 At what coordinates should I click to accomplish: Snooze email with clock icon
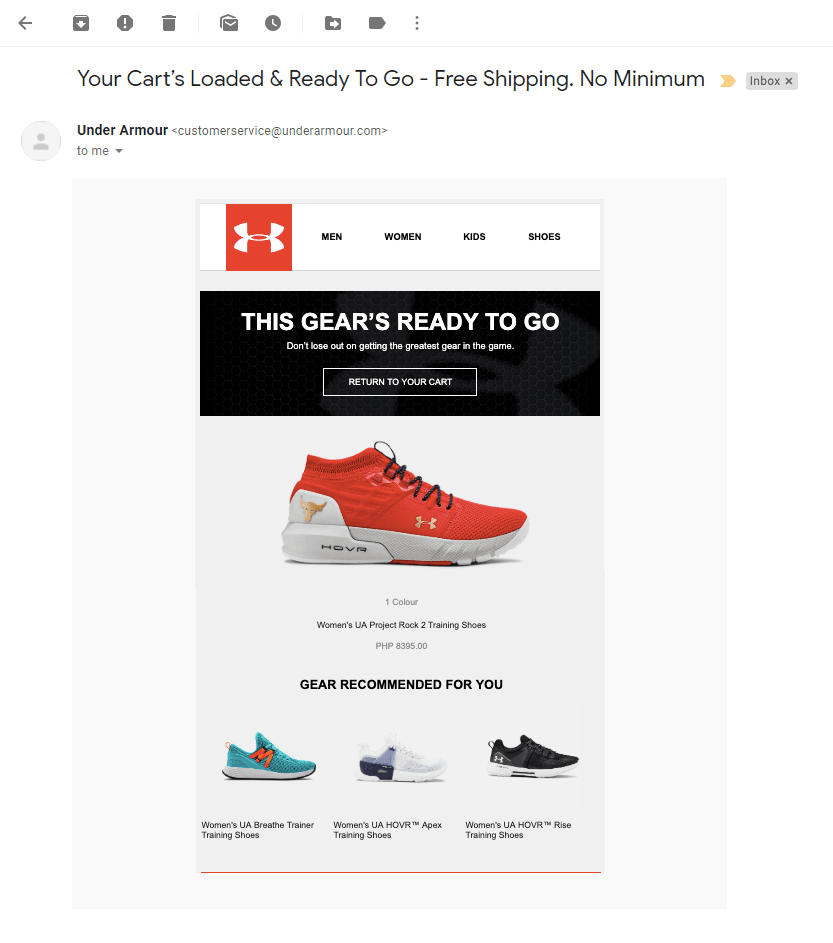273,23
